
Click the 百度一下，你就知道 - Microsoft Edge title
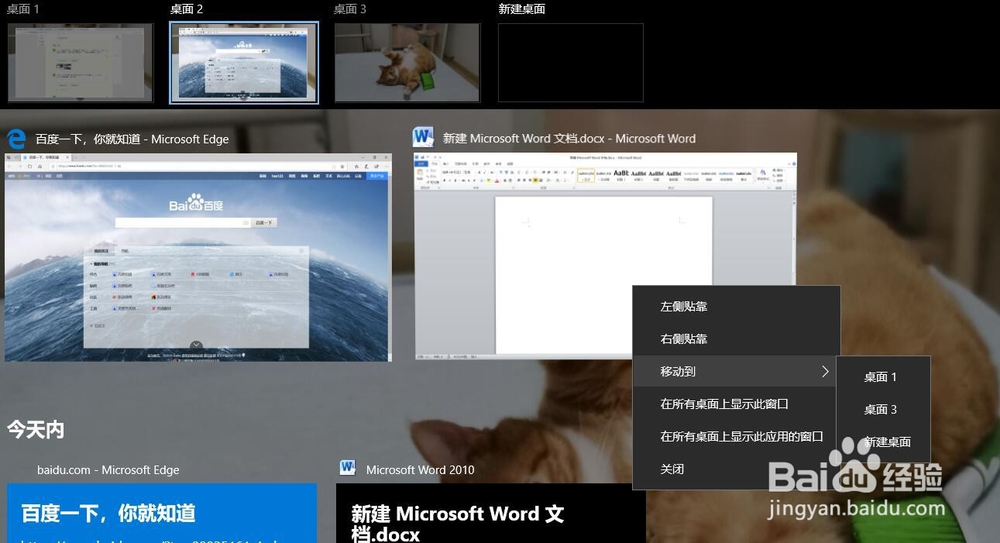click(132, 139)
